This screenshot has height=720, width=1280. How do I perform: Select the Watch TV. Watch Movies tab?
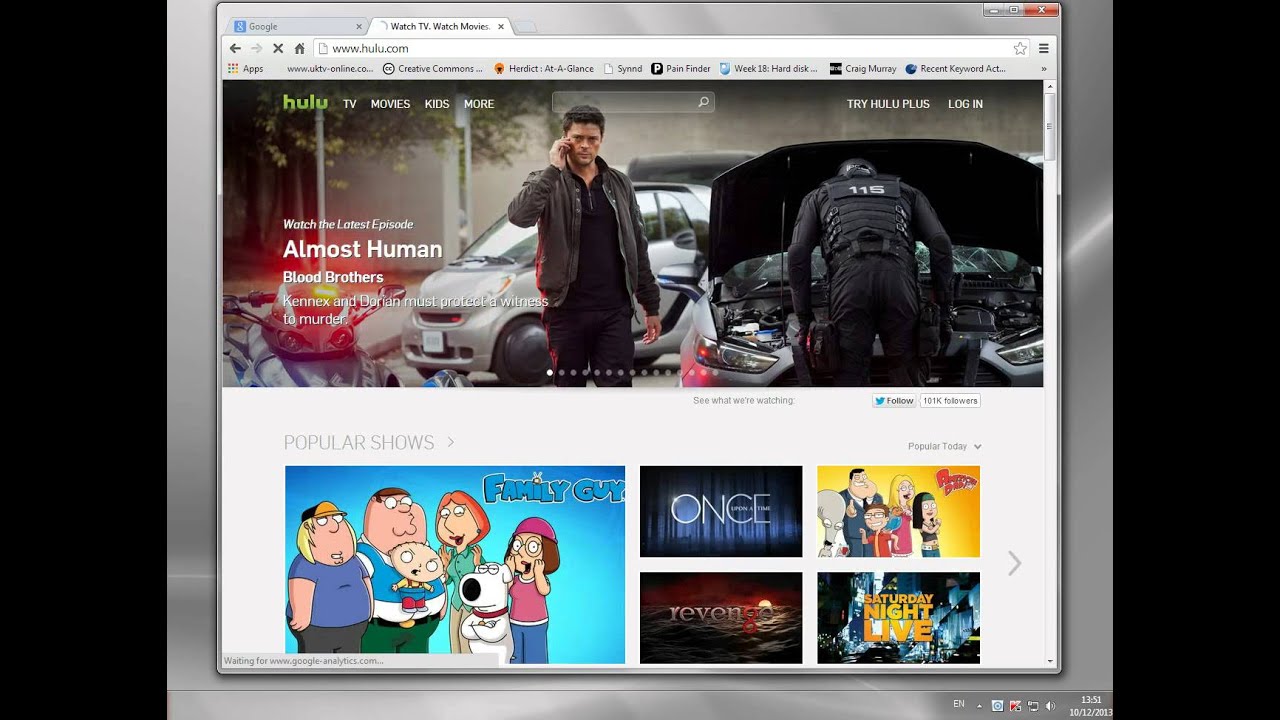pyautogui.click(x=440, y=26)
